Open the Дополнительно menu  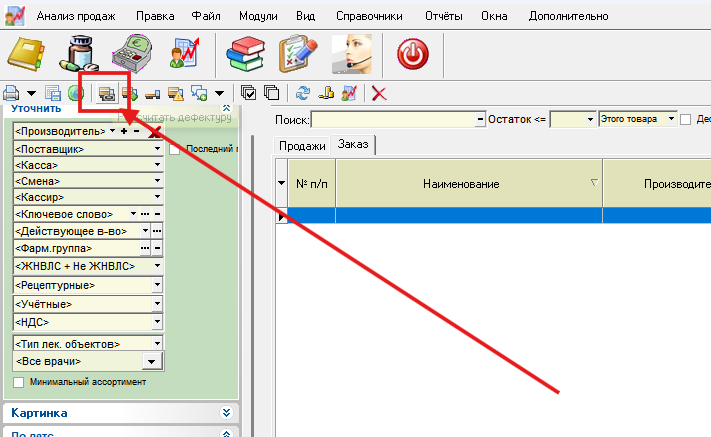[568, 16]
